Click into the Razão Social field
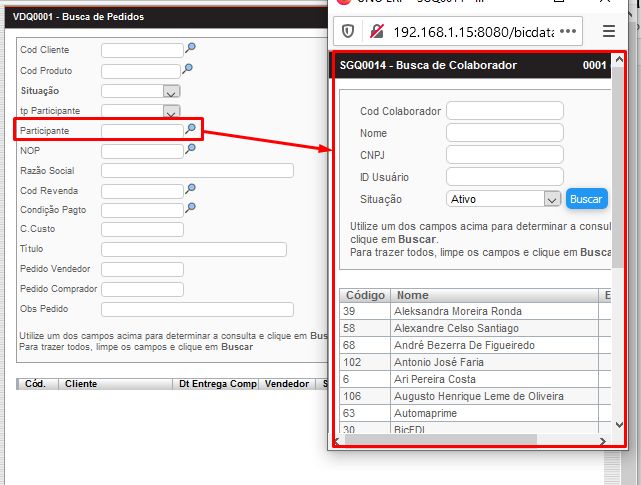Viewport: 641px width, 485px height. [x=197, y=170]
